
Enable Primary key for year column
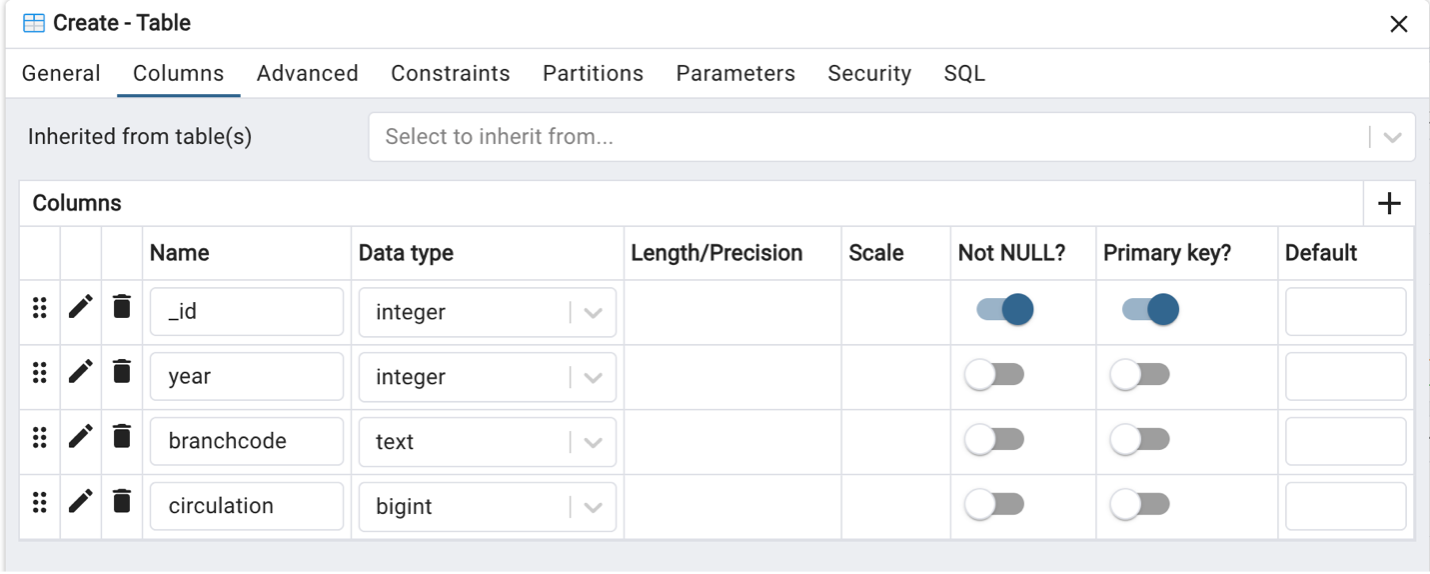[1140, 375]
